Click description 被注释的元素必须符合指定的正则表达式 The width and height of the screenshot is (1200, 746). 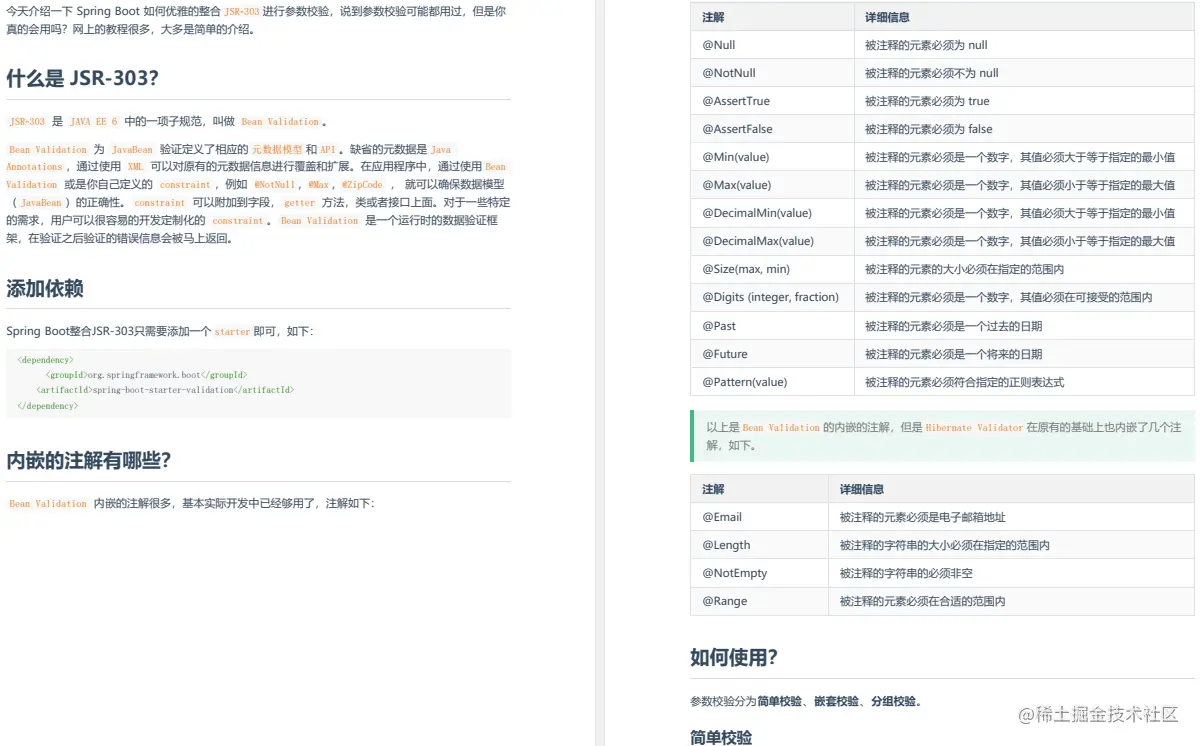point(965,382)
